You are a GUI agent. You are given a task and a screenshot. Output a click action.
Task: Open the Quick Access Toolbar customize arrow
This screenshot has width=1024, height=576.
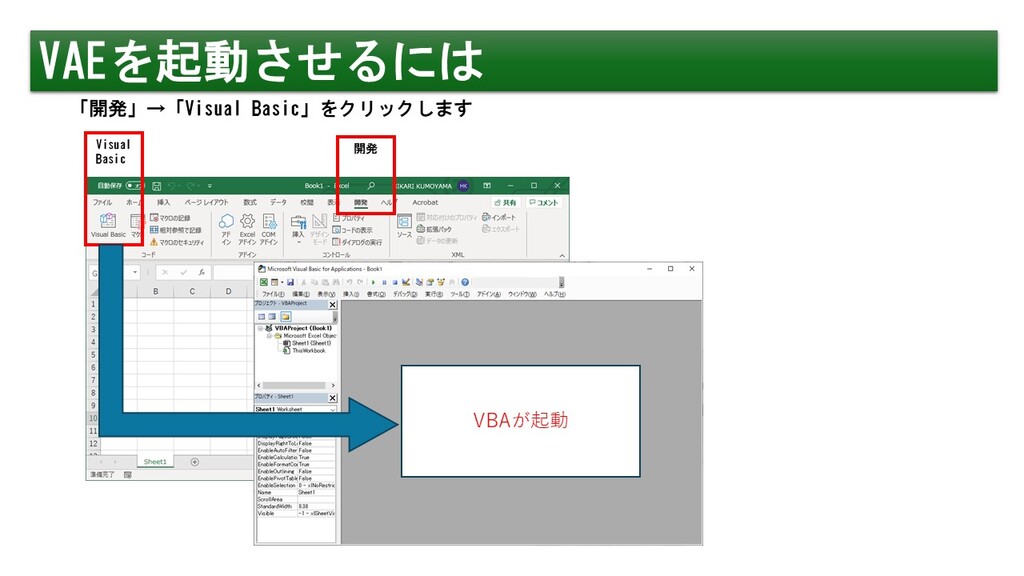[210, 186]
